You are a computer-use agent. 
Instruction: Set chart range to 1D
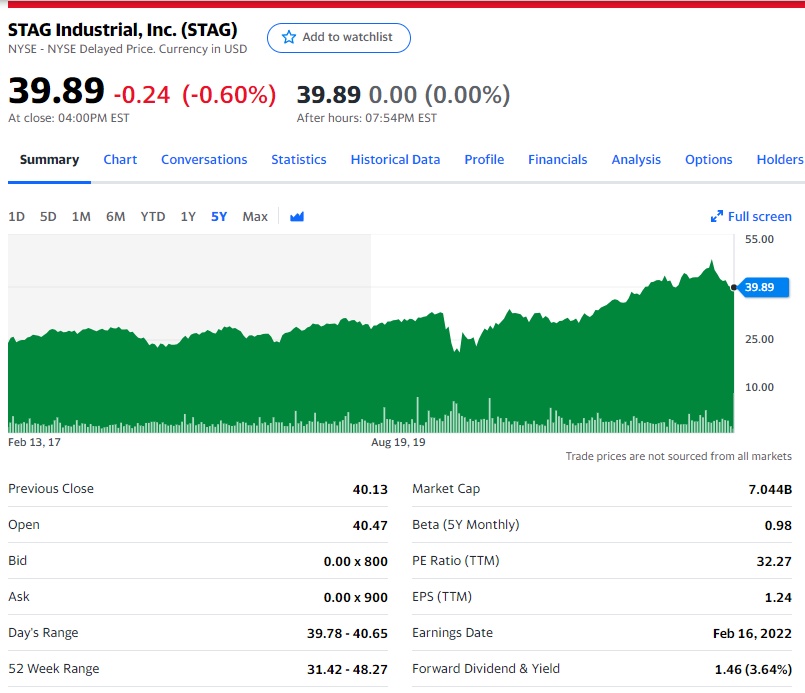[16, 217]
